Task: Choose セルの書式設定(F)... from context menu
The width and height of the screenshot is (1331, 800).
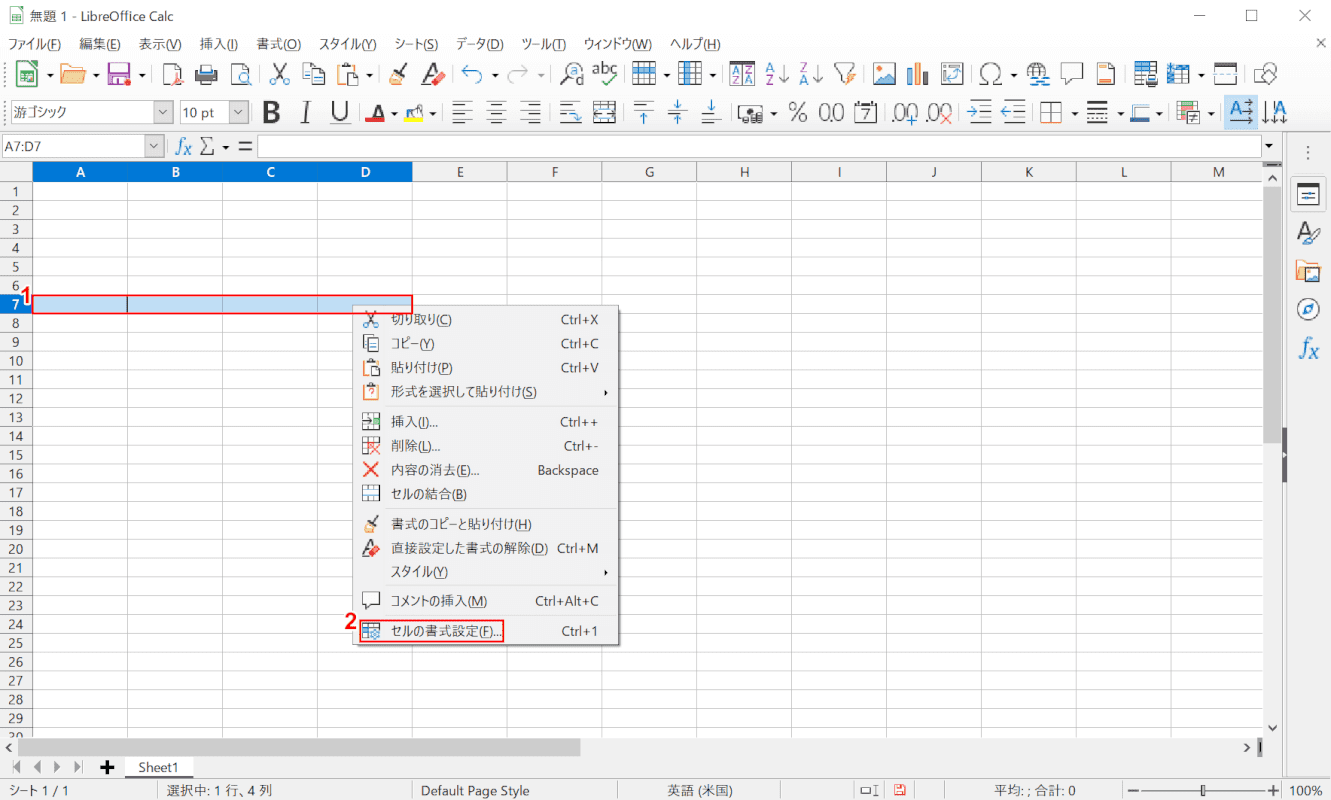Action: click(x=486, y=631)
